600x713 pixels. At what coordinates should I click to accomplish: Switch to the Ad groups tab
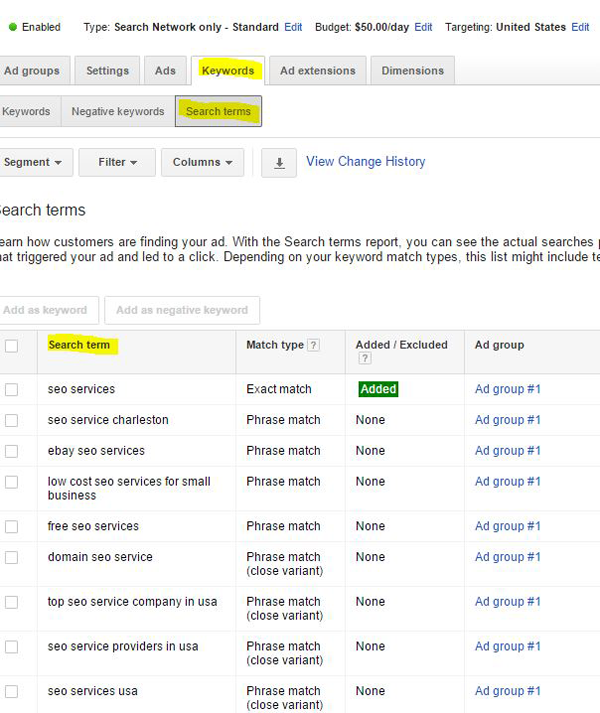(33, 71)
